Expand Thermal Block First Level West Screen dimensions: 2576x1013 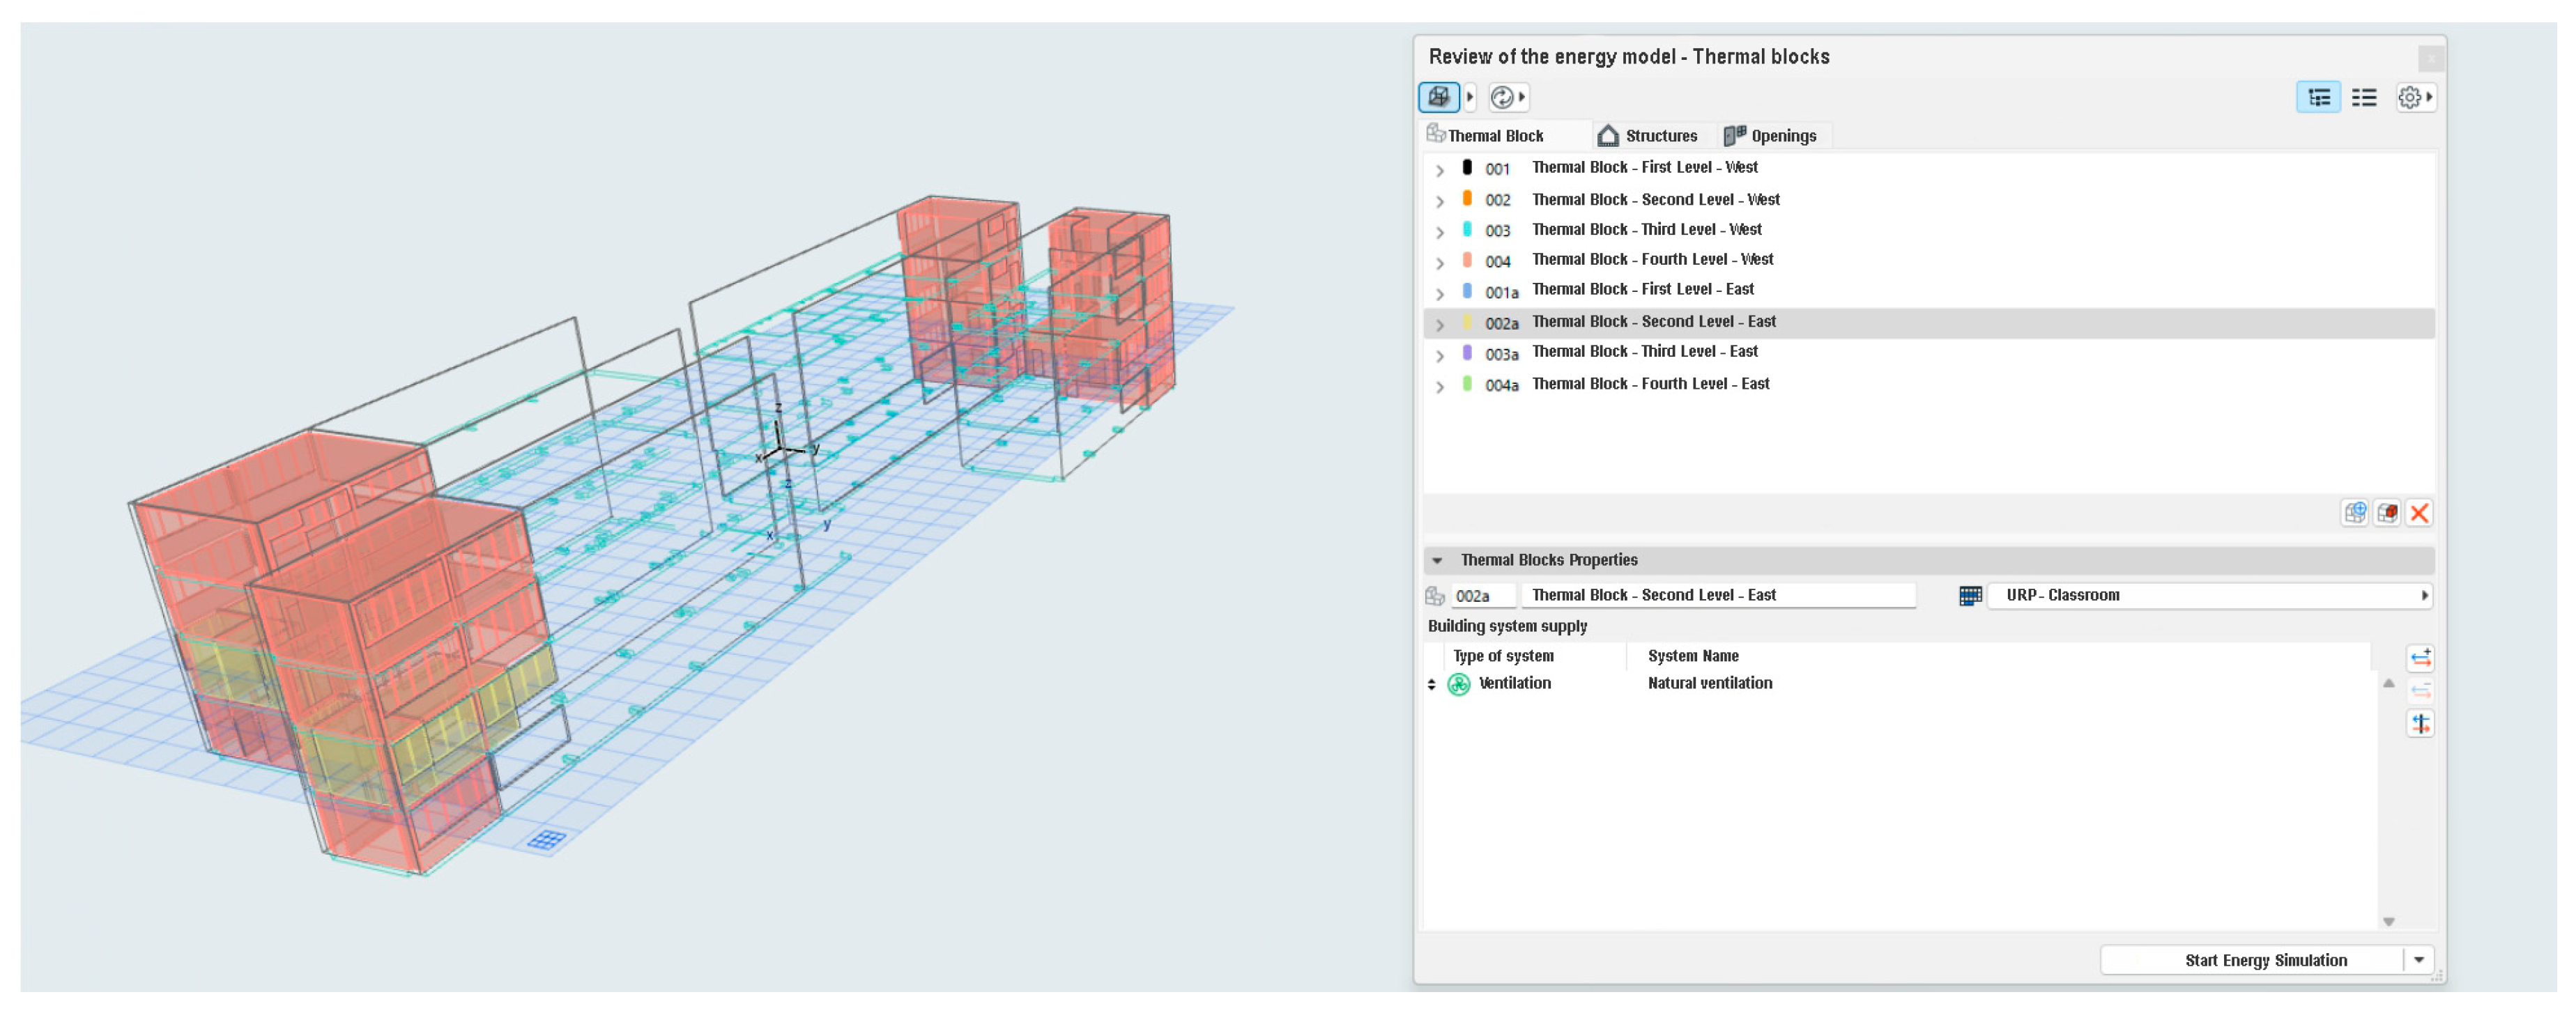pos(1440,170)
